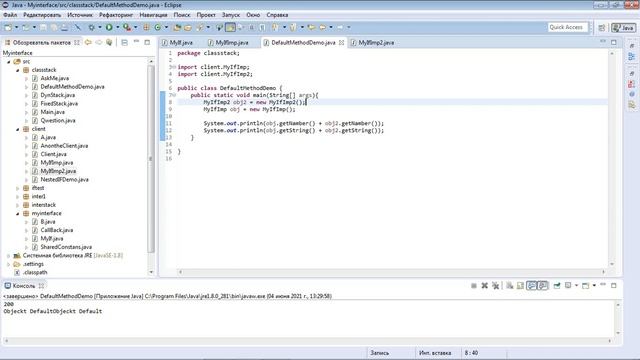The width and height of the screenshot is (640, 360).
Task: Go back to previous edit location
Action: click(311, 27)
